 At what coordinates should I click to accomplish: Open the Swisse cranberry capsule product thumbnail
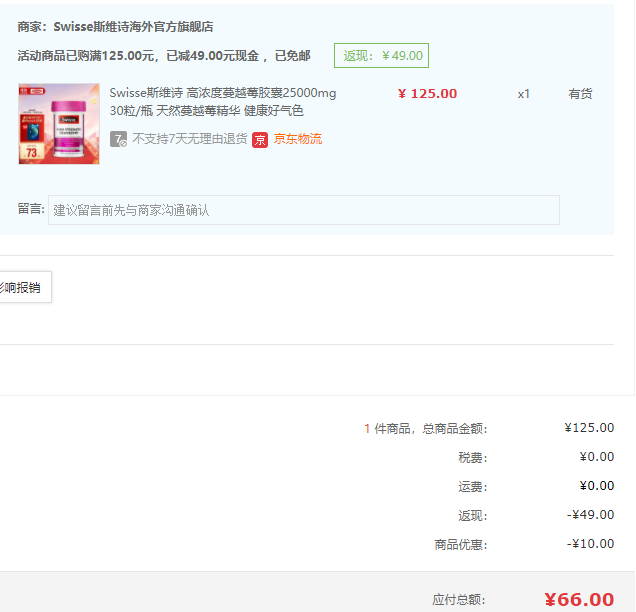point(59,124)
